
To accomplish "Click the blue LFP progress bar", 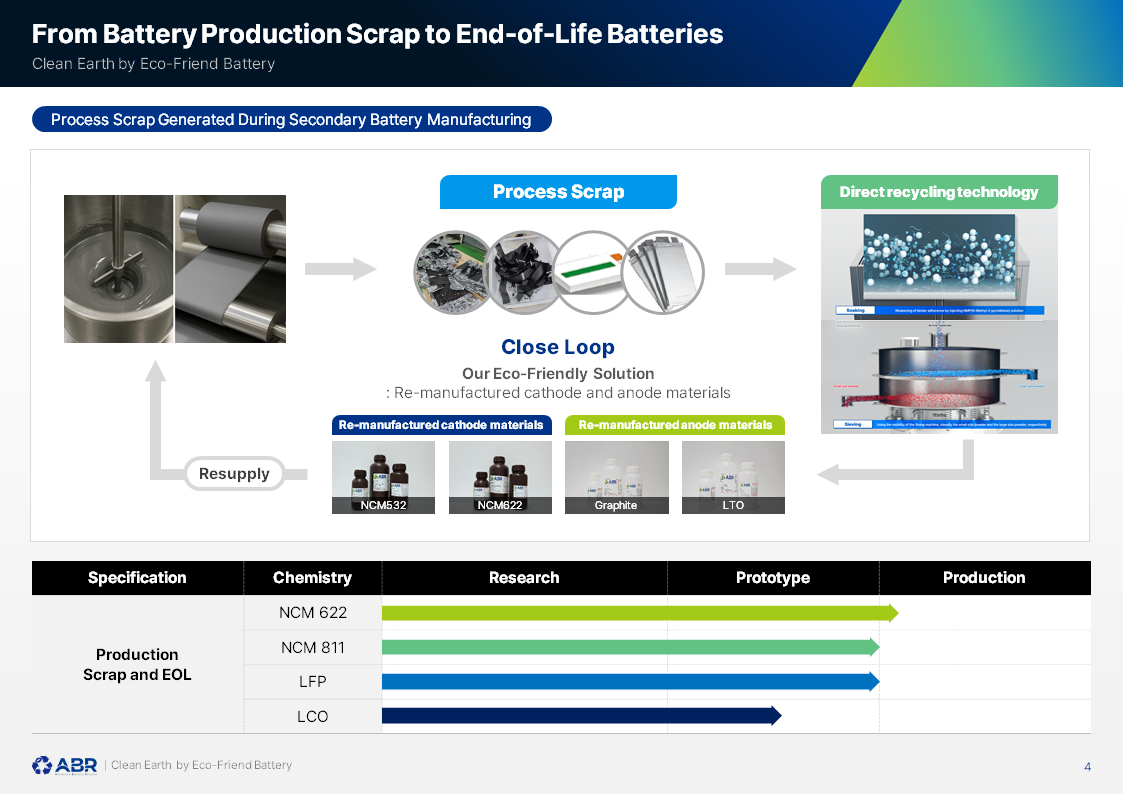I will coord(630,682).
